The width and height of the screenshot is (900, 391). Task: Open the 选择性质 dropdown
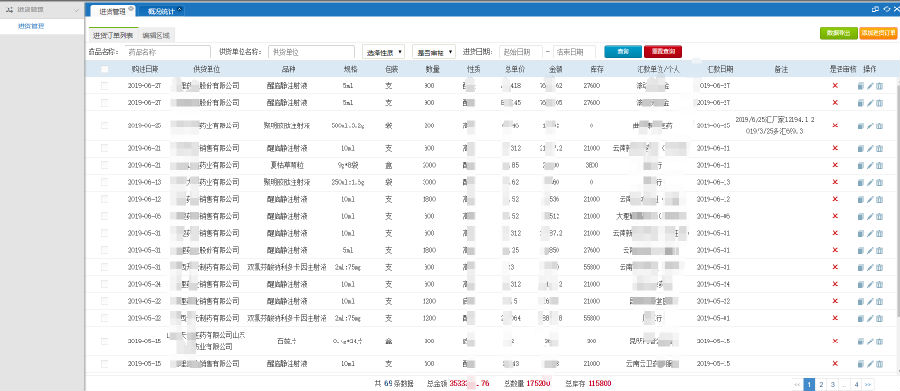click(383, 52)
